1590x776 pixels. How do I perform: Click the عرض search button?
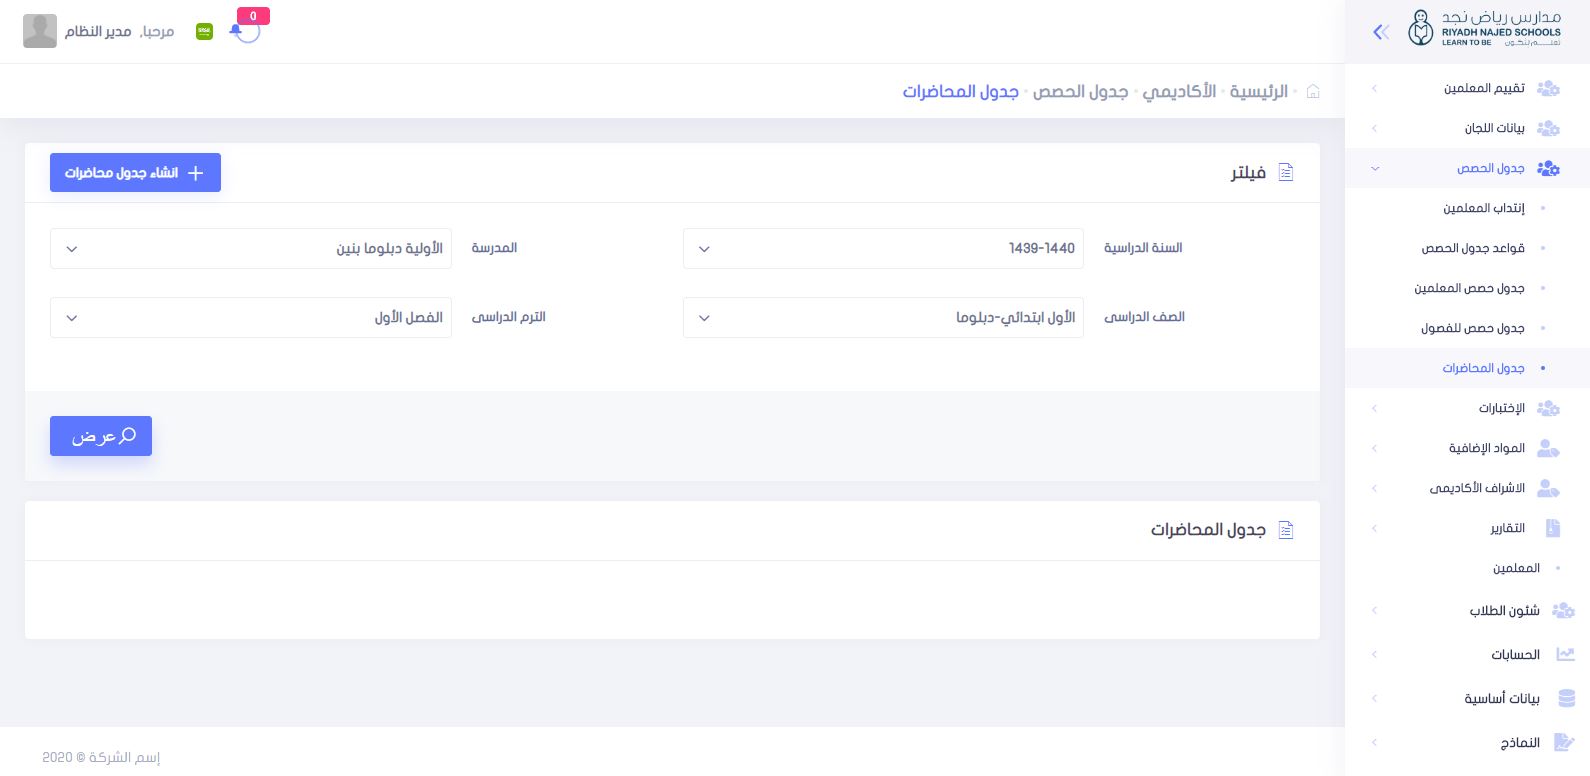pyautogui.click(x=101, y=436)
